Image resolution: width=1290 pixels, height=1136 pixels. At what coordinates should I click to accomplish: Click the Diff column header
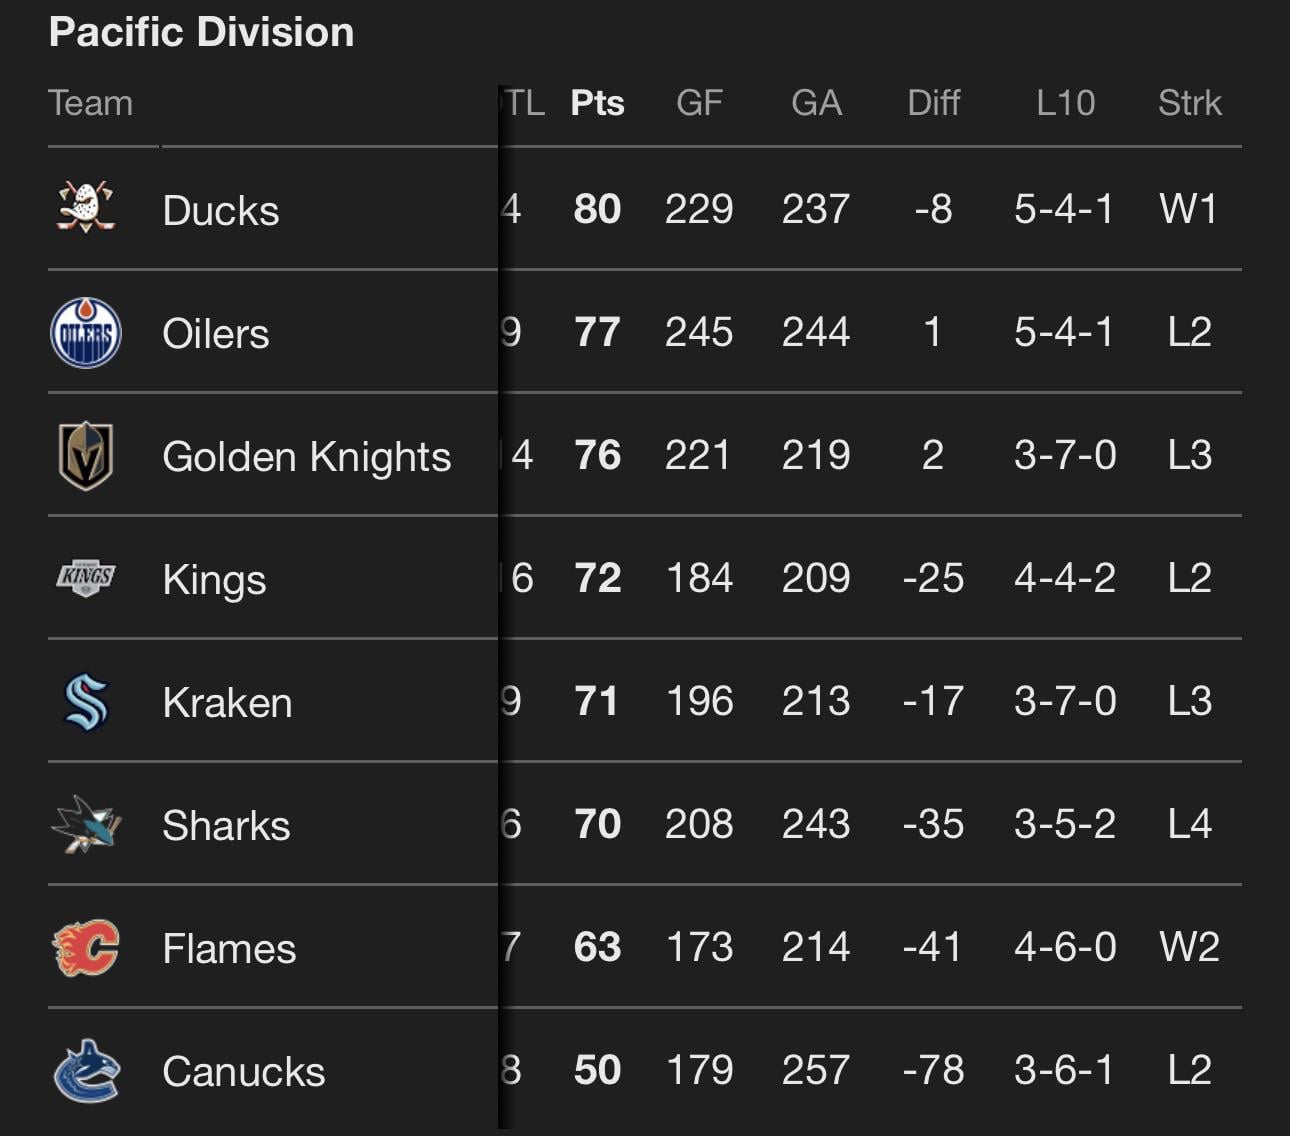[933, 103]
